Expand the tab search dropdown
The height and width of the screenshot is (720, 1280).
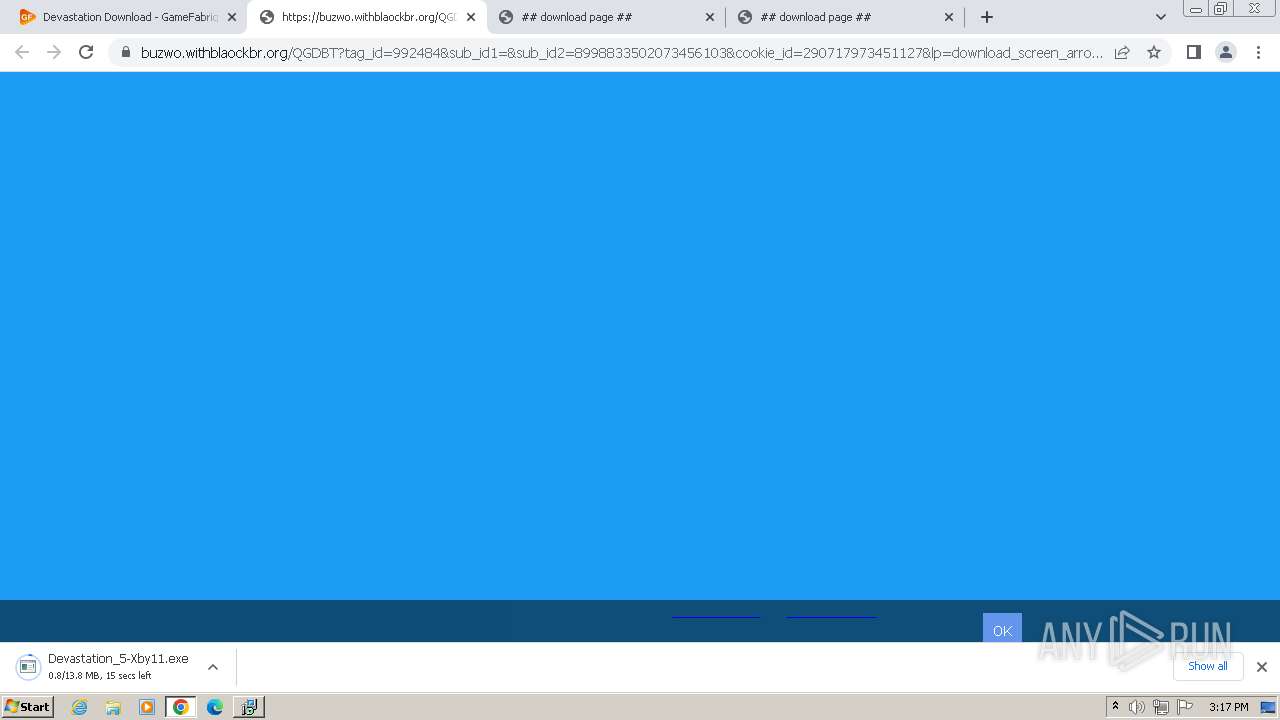coord(1160,17)
